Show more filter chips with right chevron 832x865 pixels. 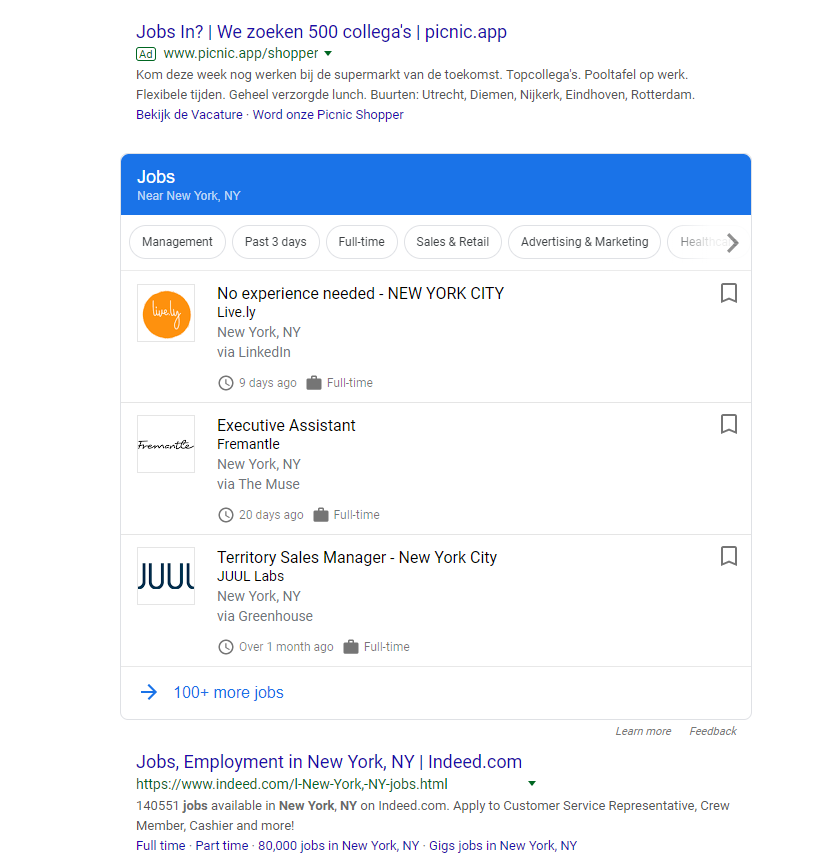pos(732,242)
